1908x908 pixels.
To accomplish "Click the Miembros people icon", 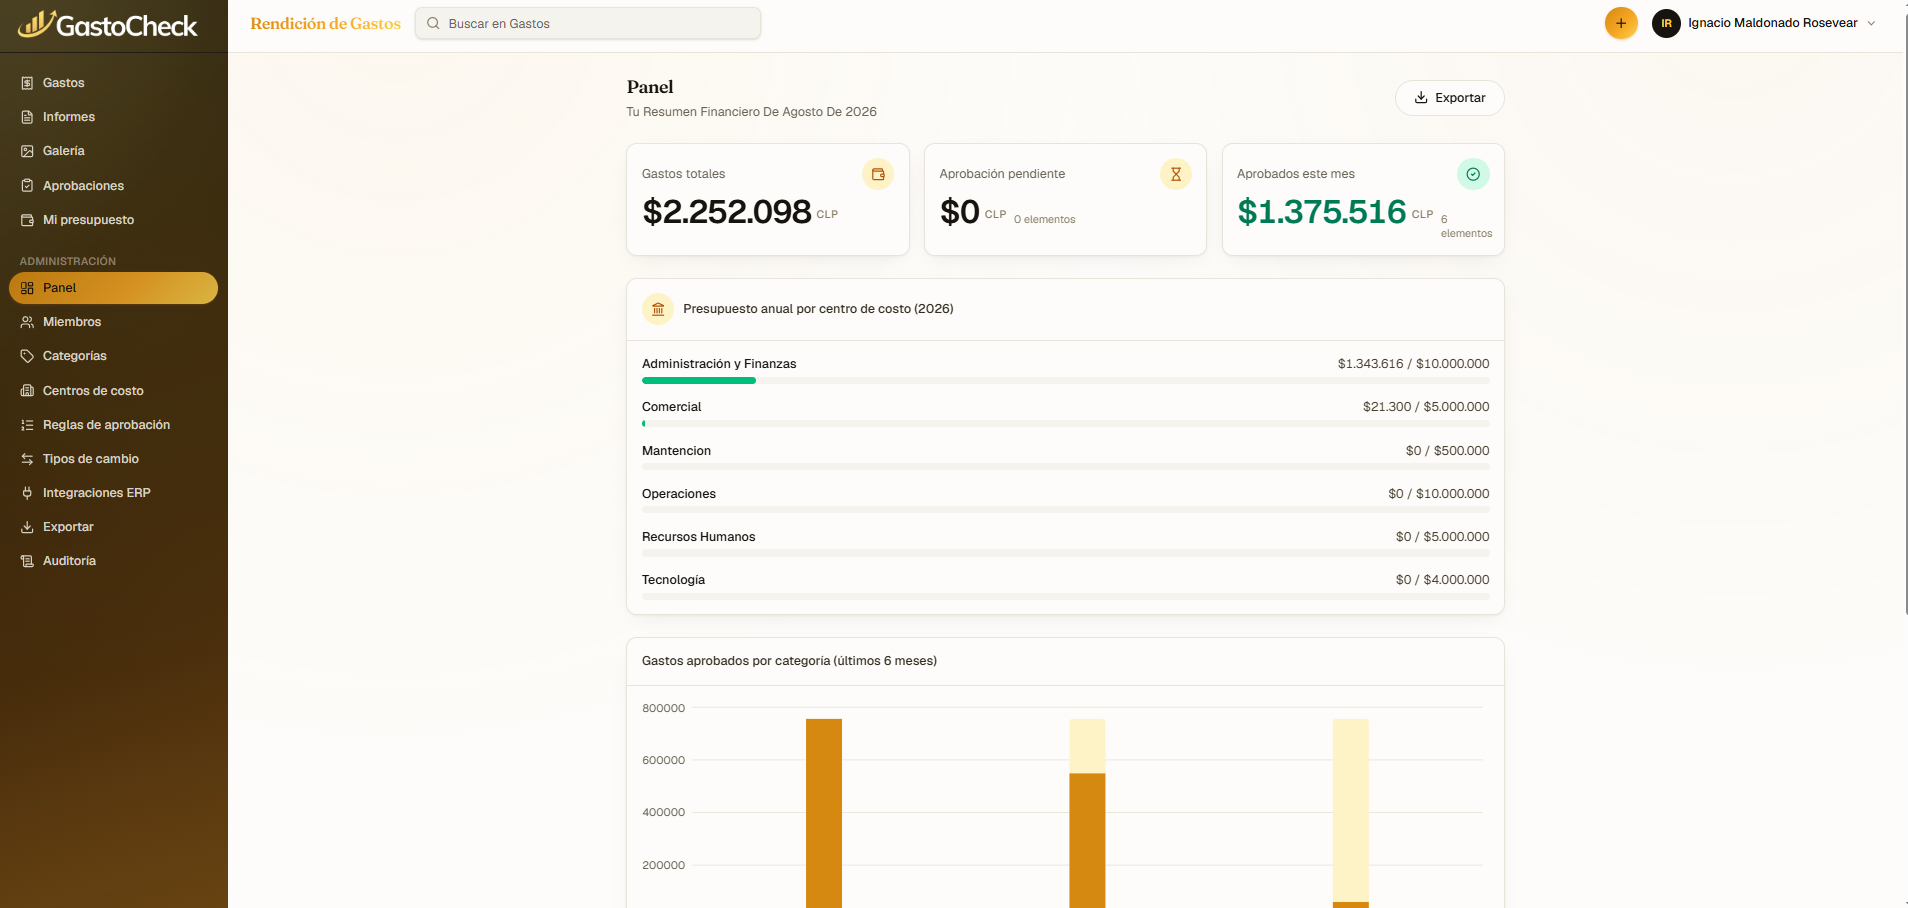I will 27,322.
